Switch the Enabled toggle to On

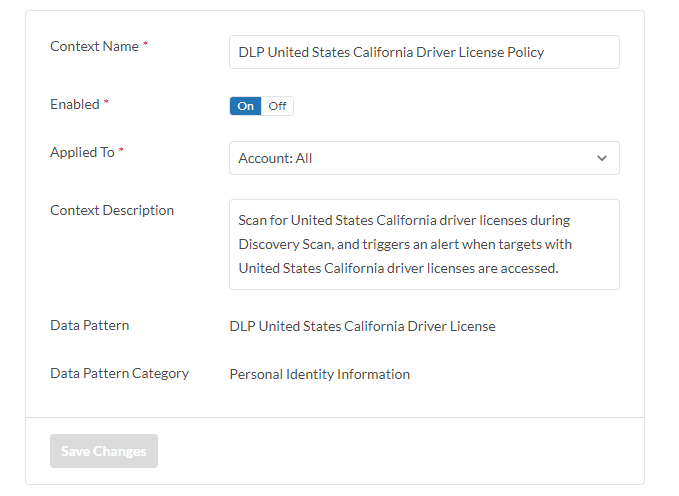coord(245,106)
